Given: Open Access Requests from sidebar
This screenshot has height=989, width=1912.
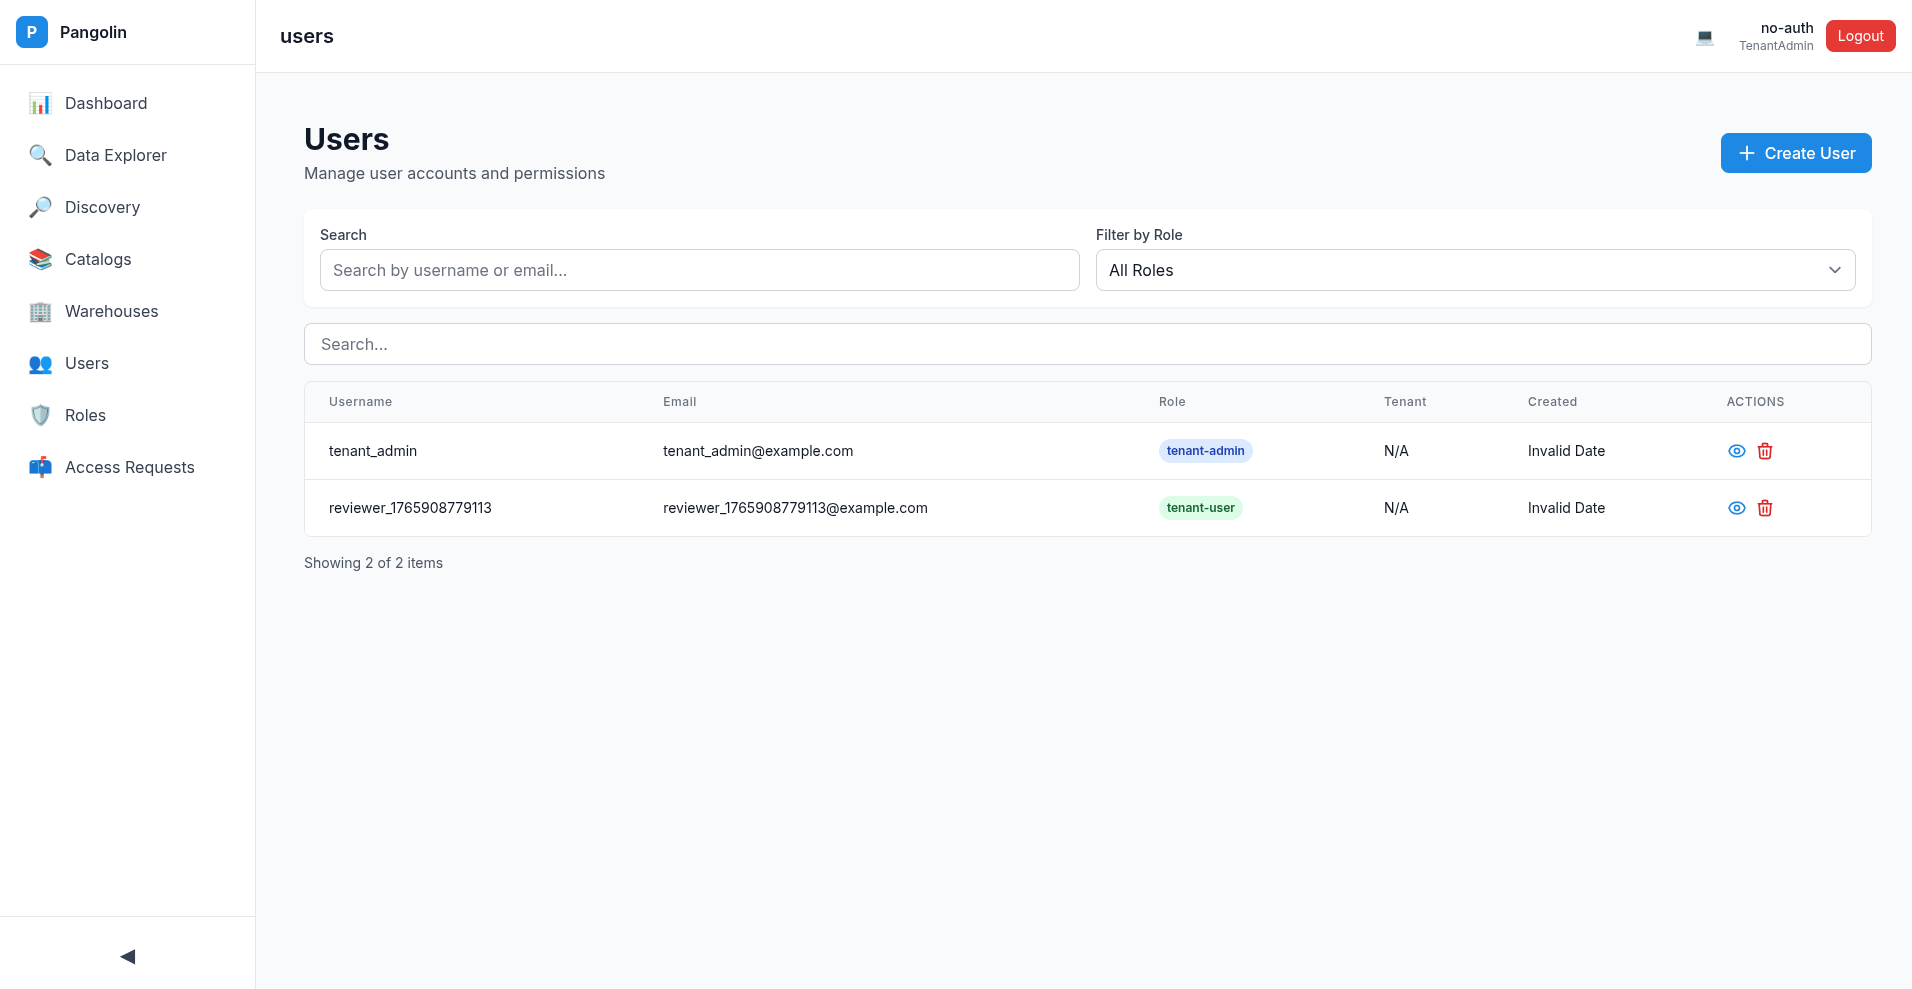Looking at the screenshot, I should [129, 467].
